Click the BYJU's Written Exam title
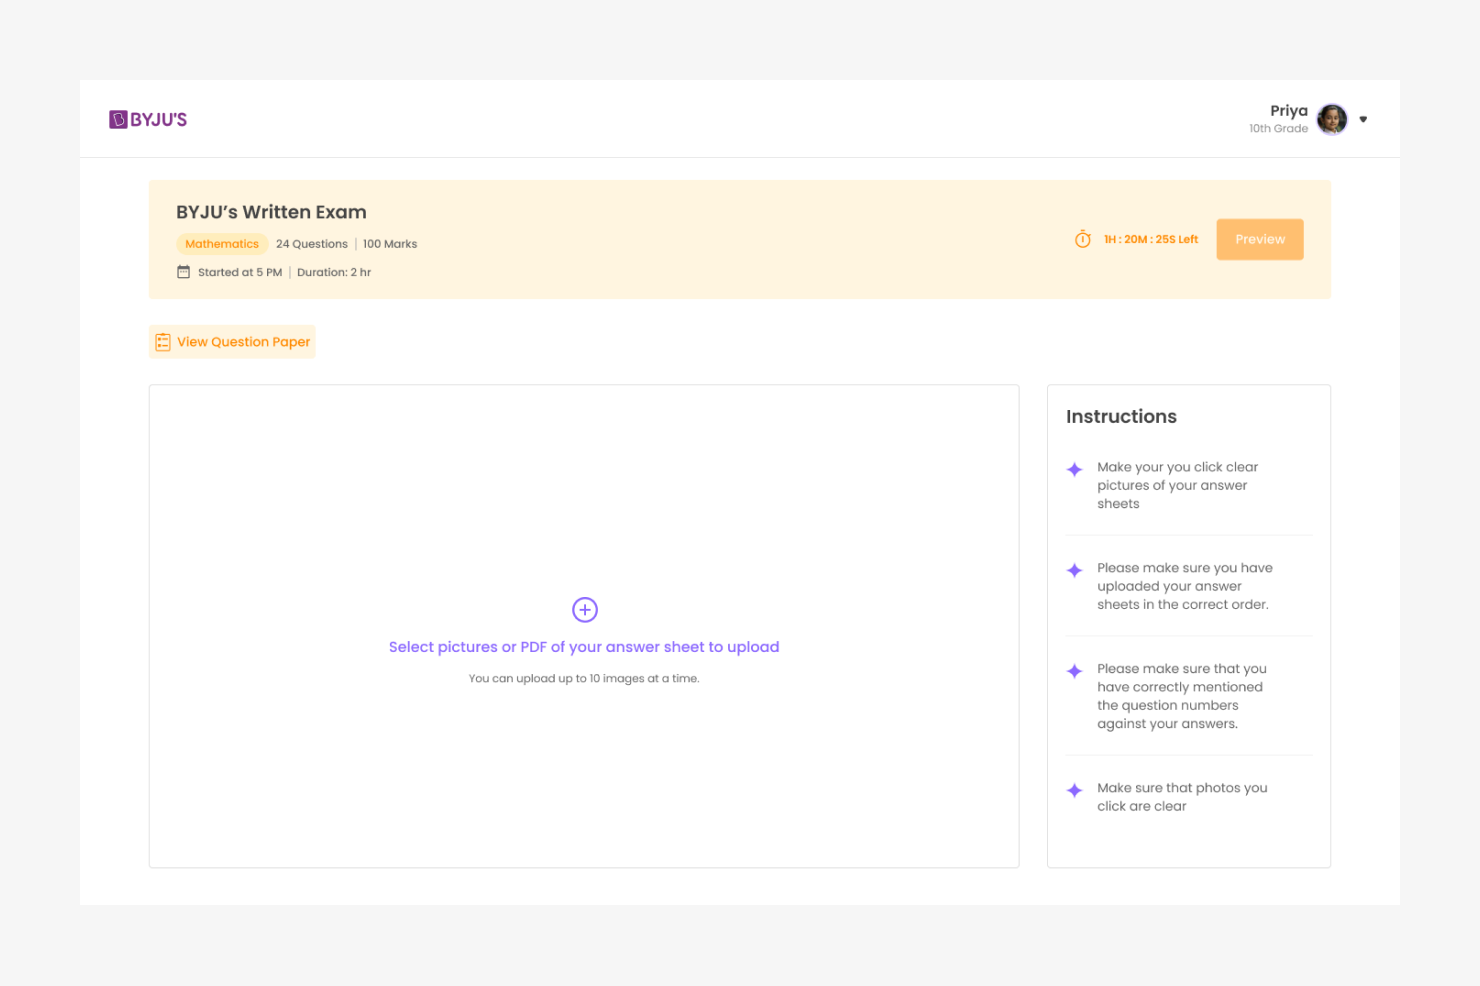The image size is (1480, 986). (271, 212)
